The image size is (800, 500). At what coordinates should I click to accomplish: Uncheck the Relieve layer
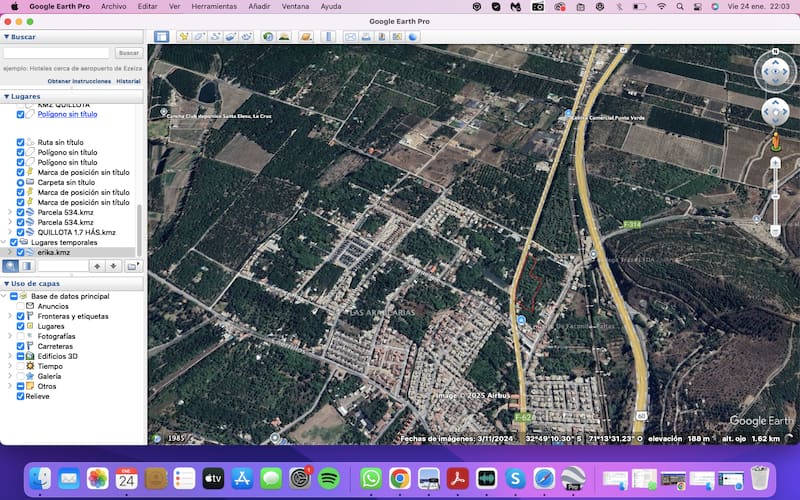click(x=20, y=396)
